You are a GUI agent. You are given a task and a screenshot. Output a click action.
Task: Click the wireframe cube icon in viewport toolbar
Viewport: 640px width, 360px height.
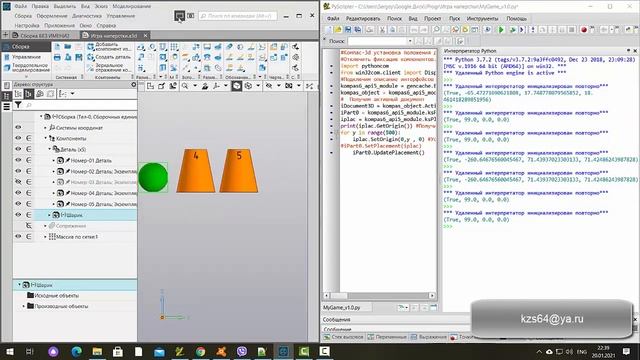(248, 86)
